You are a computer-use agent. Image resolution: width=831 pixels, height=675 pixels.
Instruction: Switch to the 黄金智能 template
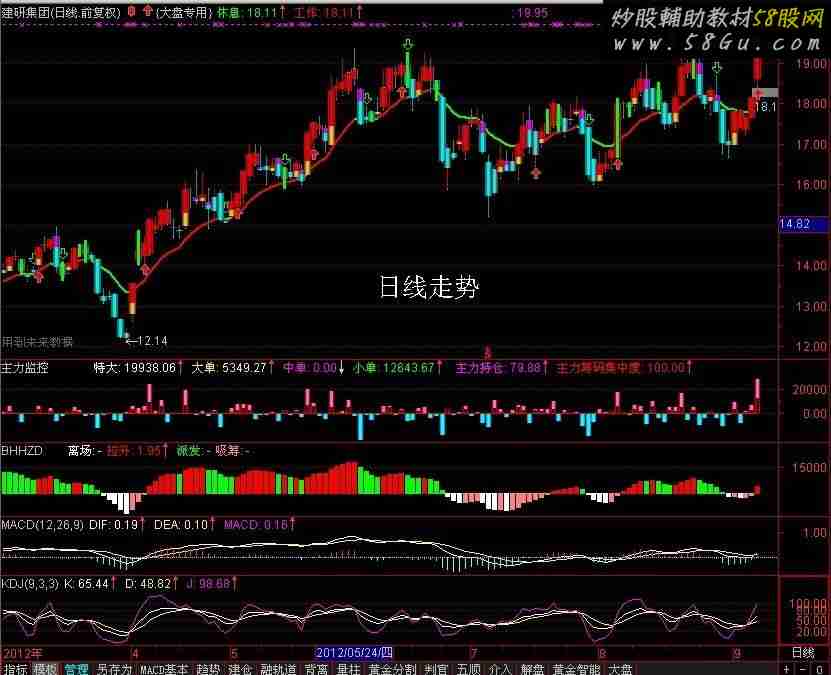(576, 669)
